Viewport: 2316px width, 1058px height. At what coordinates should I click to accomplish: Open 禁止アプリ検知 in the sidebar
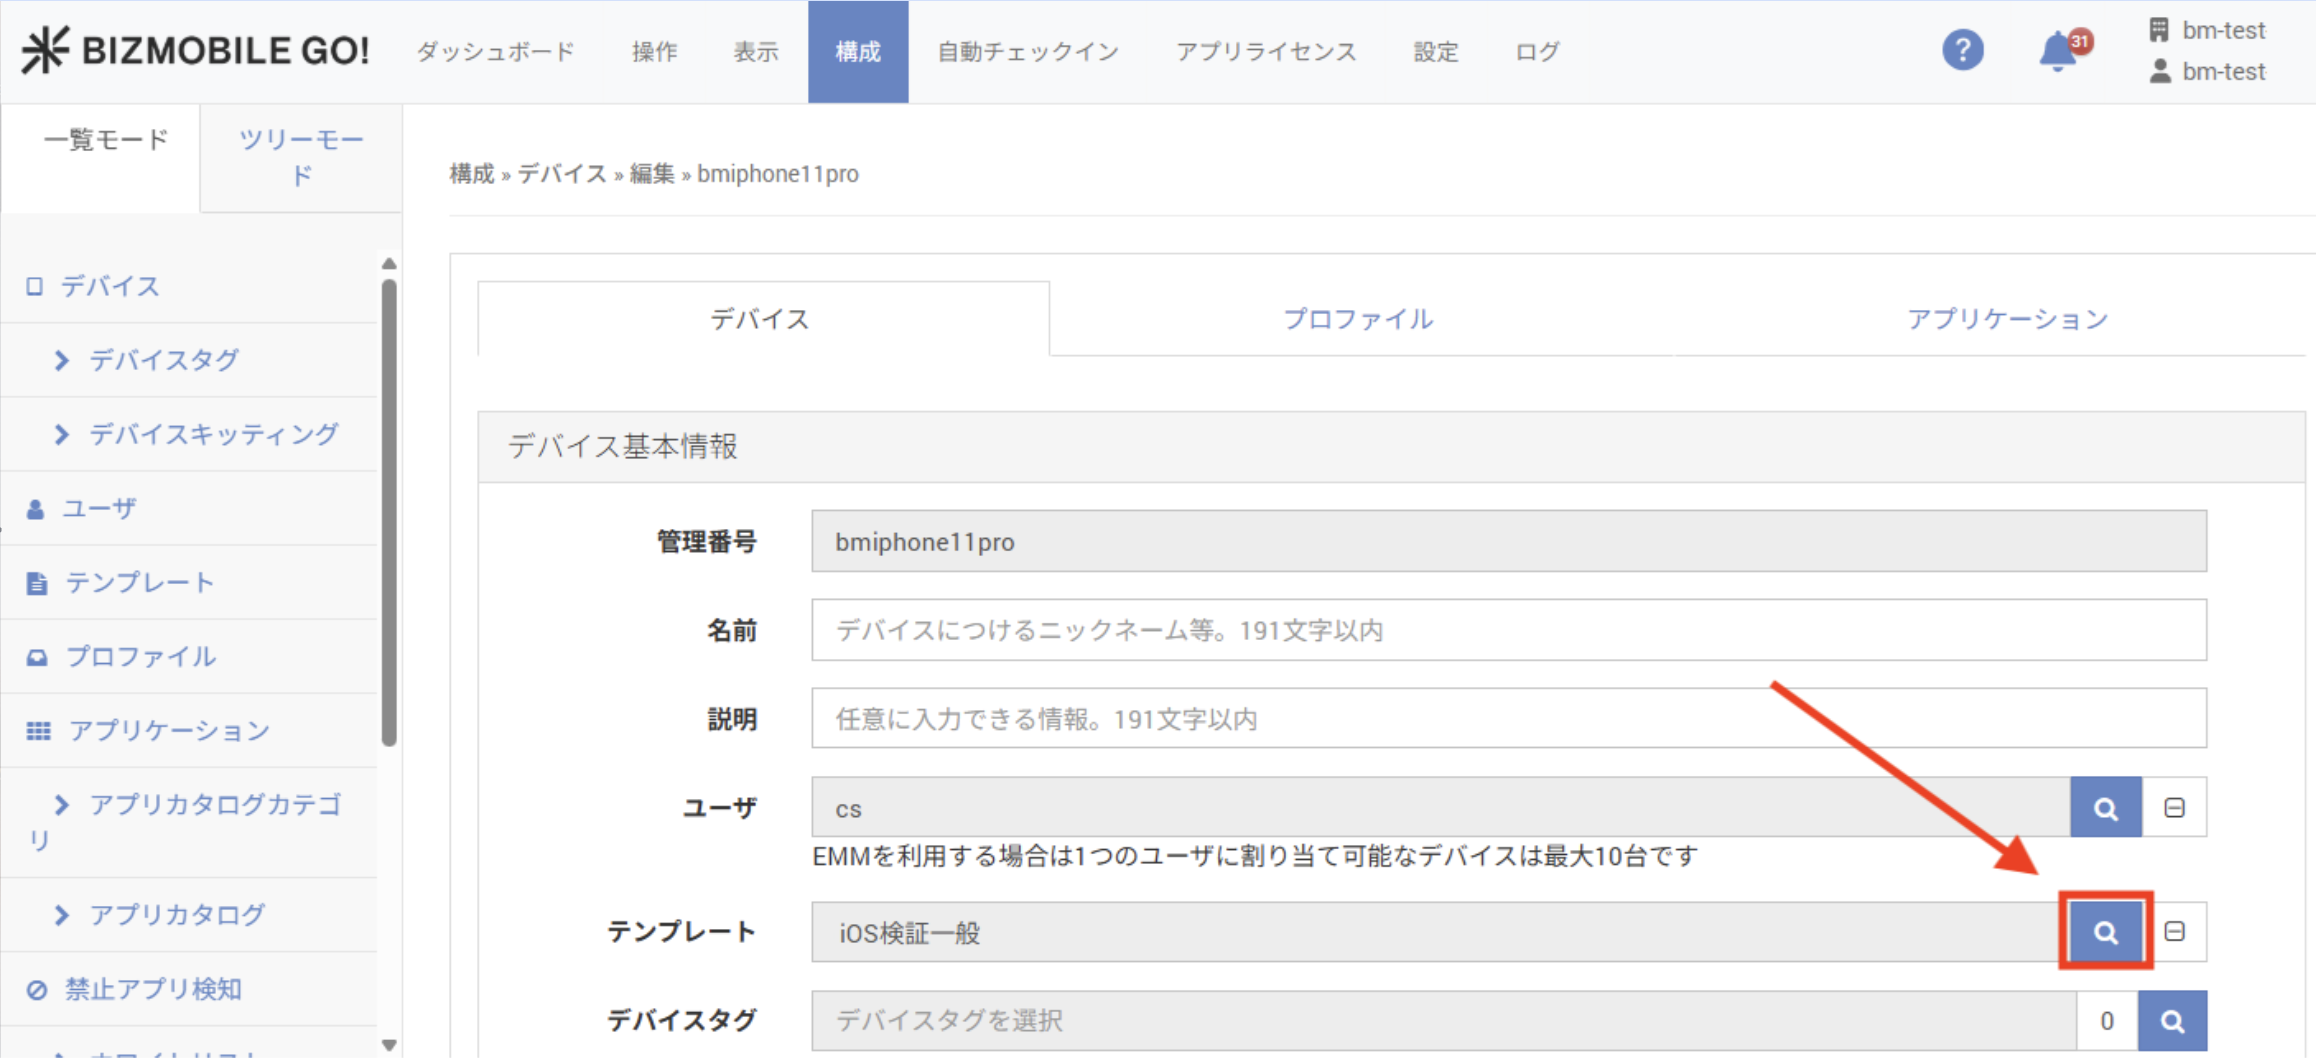[x=153, y=989]
